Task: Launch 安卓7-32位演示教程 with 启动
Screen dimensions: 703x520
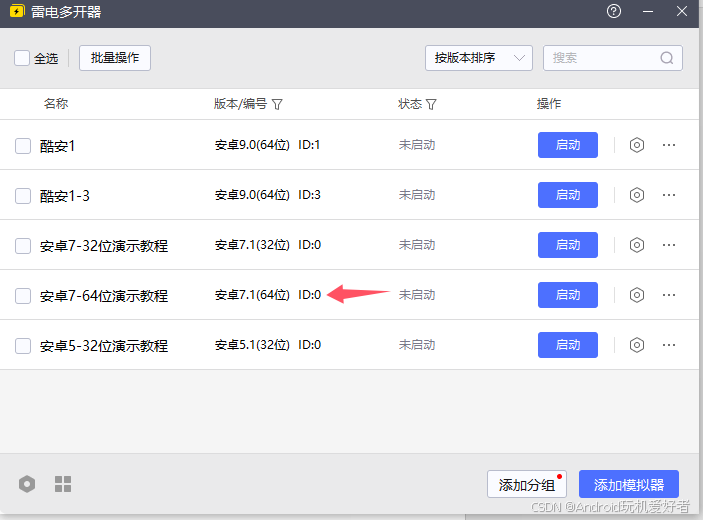Action: click(568, 245)
